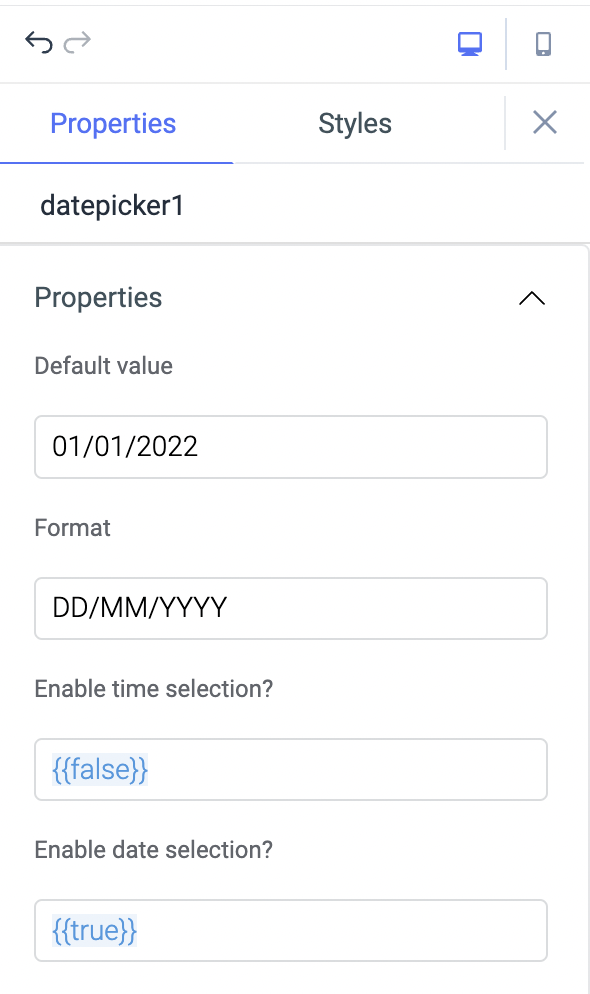Close the properties panel with the X
The image size is (590, 994).
544,122
